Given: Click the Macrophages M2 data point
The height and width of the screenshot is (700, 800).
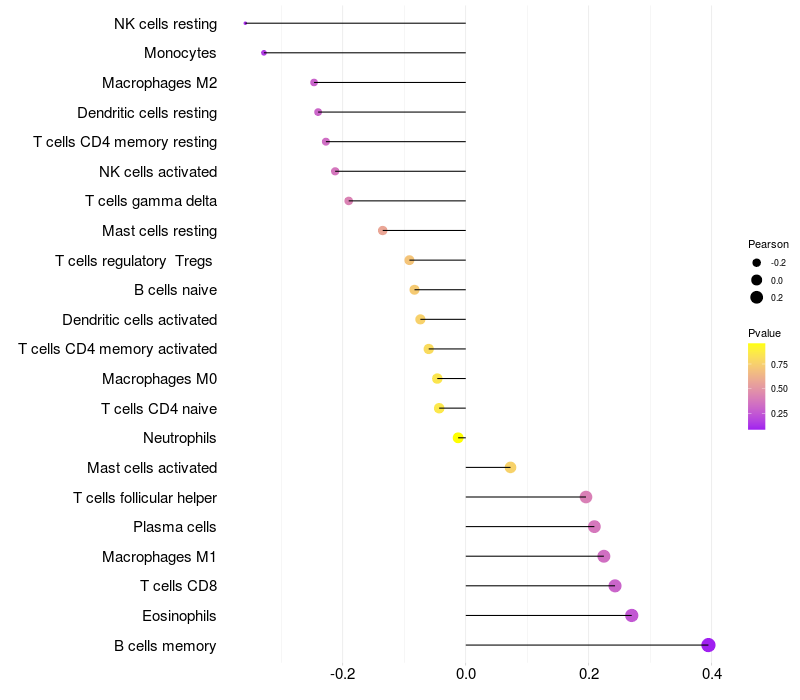Looking at the screenshot, I should tap(314, 82).
